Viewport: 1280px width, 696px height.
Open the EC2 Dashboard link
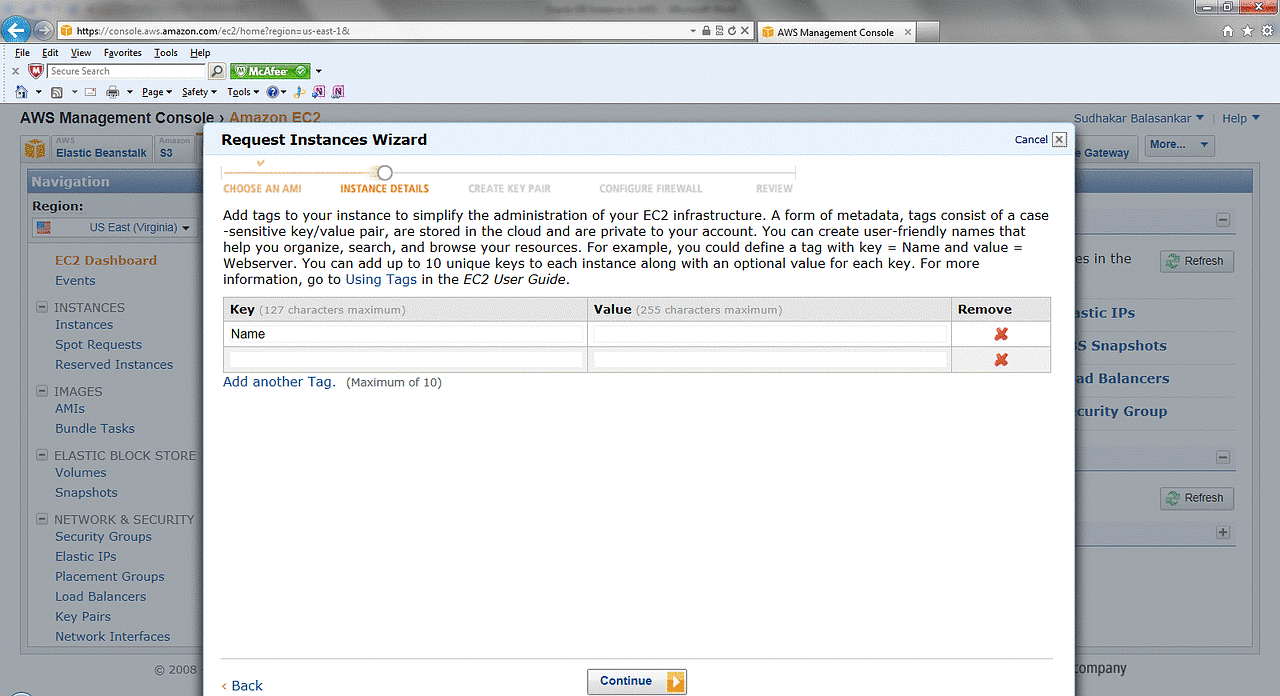click(x=106, y=260)
